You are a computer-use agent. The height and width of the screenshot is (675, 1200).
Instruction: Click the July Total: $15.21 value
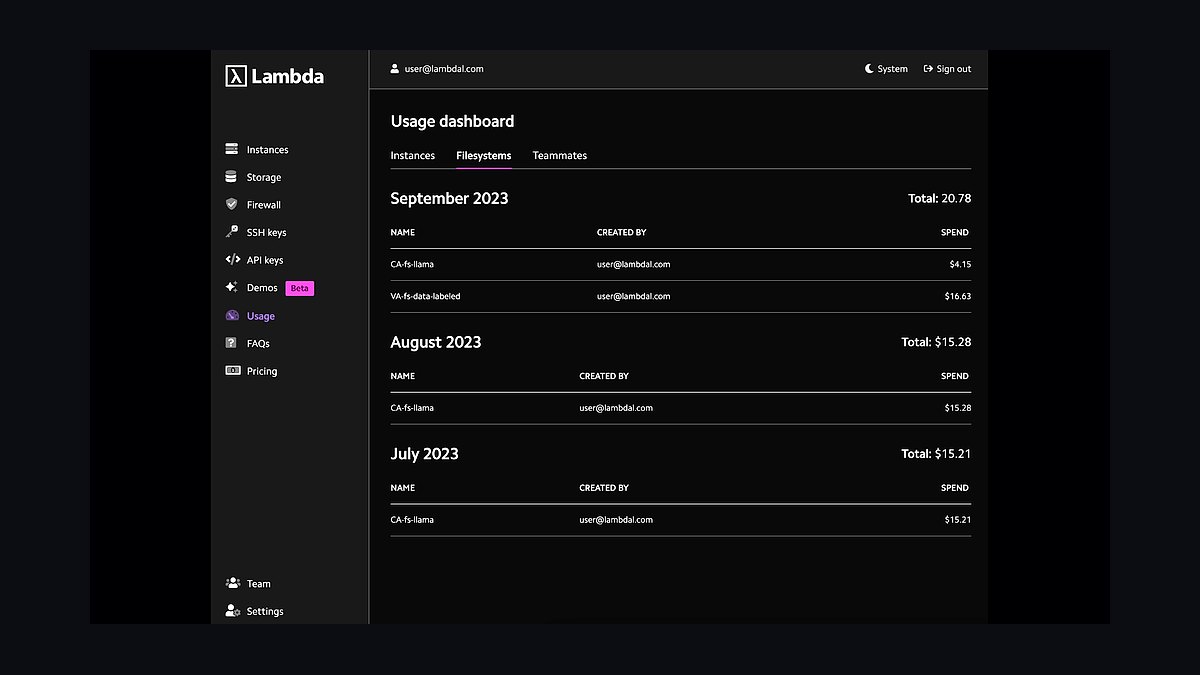click(x=936, y=454)
